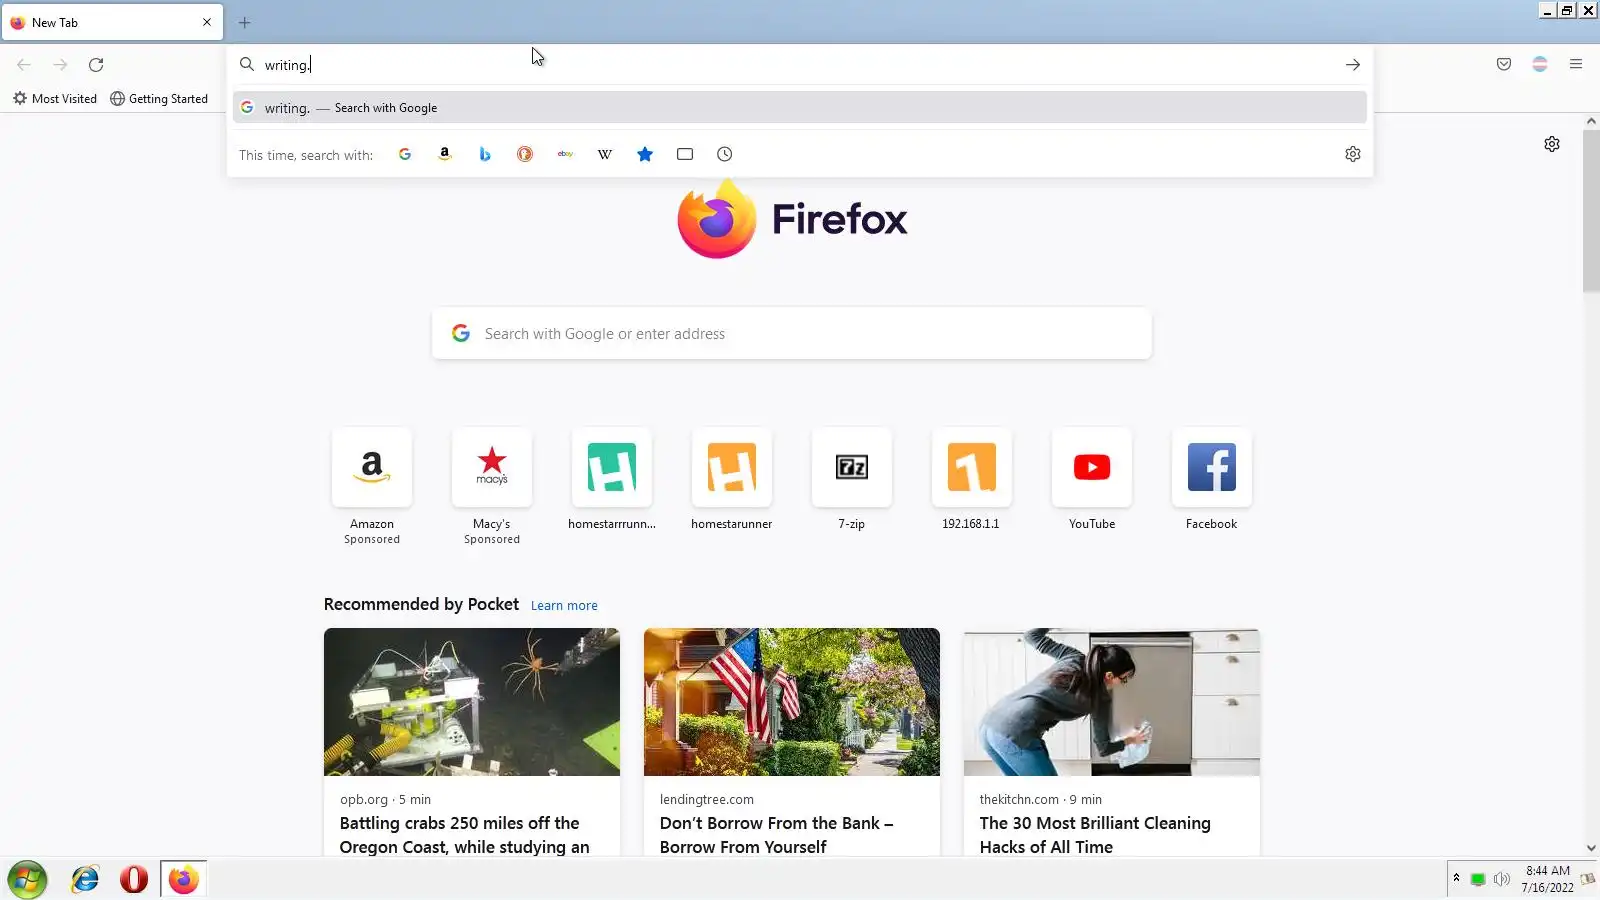The width and height of the screenshot is (1600, 900).
Task: Click scrollbar down arrow
Action: 1591,848
